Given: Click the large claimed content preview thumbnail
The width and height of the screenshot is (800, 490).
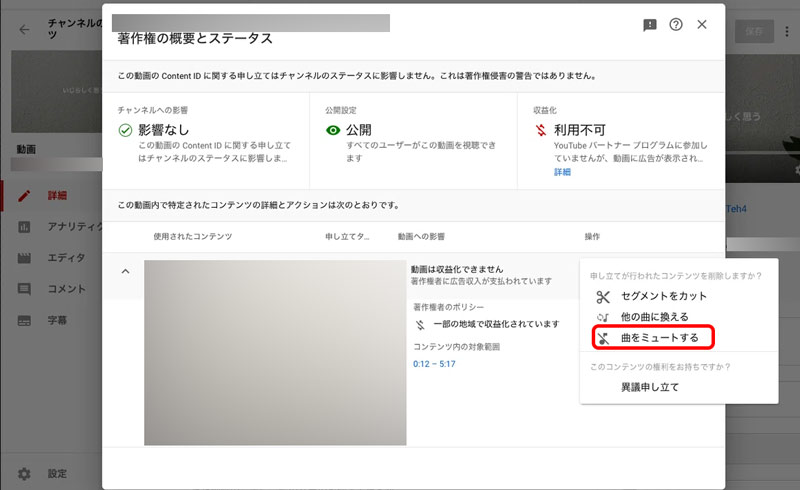Looking at the screenshot, I should coord(275,353).
